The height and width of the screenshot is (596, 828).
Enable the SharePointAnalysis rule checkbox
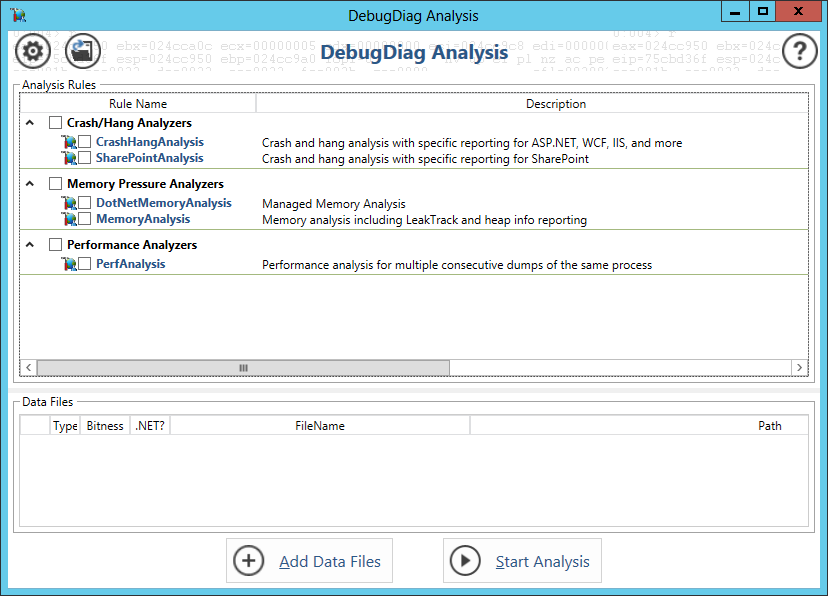[84, 157]
